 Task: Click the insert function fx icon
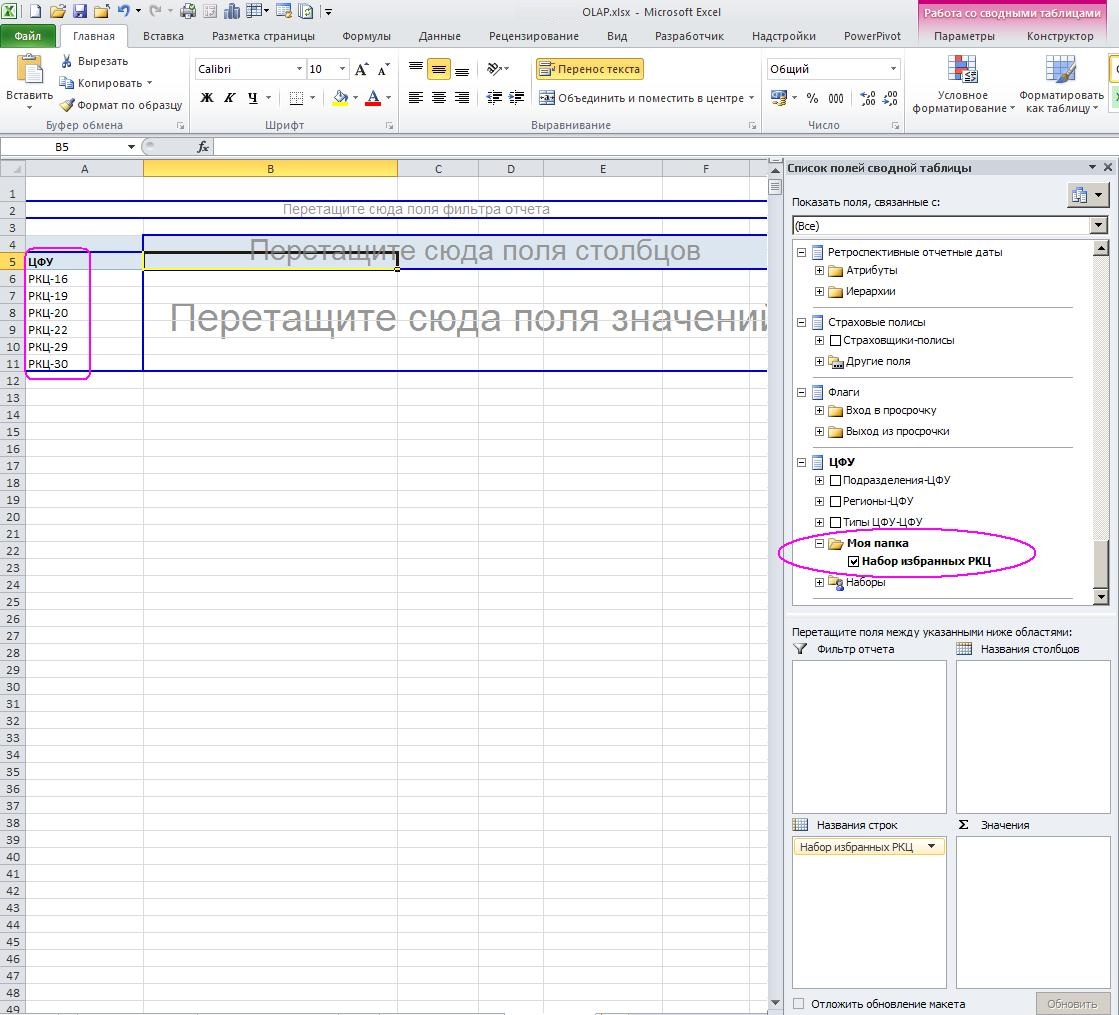click(x=203, y=146)
